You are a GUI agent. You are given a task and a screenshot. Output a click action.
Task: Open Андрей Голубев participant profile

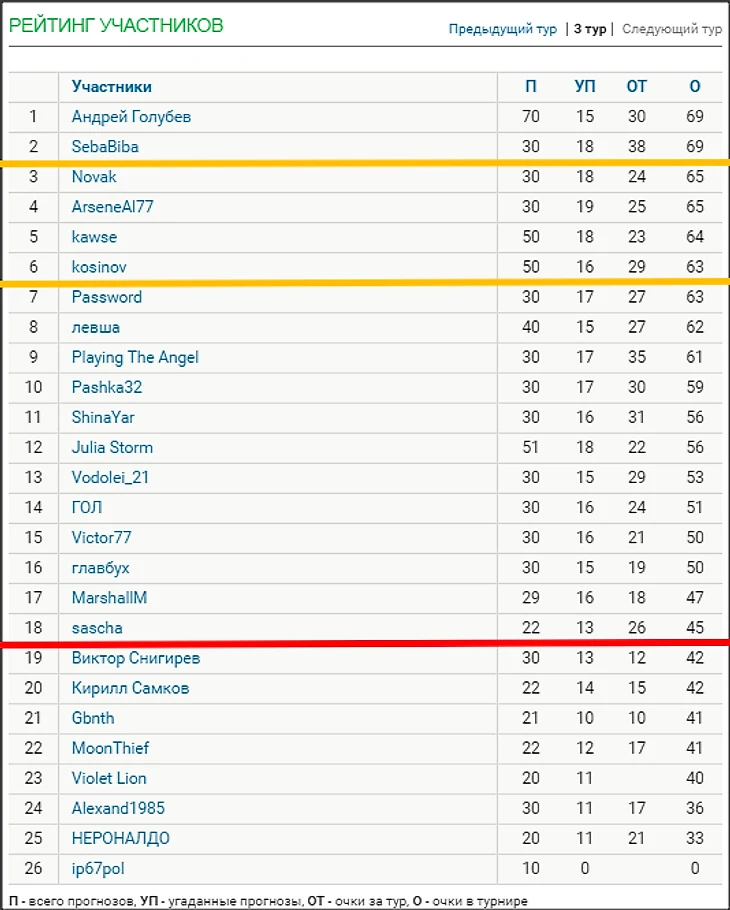131,117
